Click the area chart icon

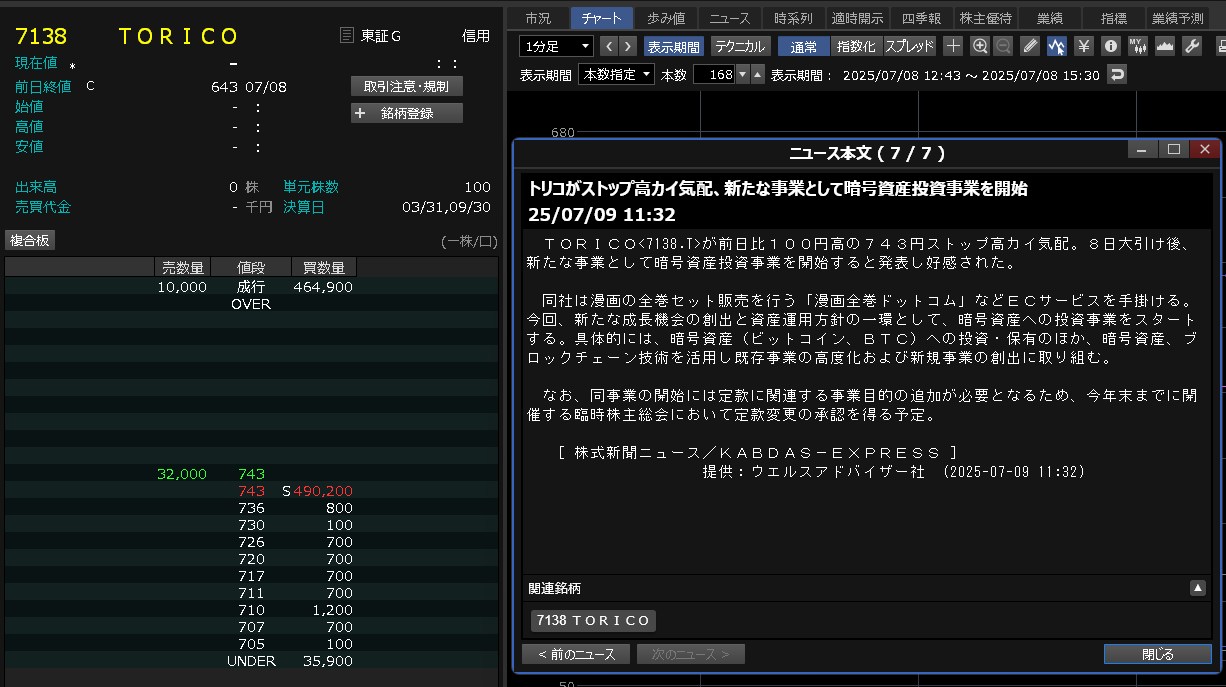[x=1164, y=46]
